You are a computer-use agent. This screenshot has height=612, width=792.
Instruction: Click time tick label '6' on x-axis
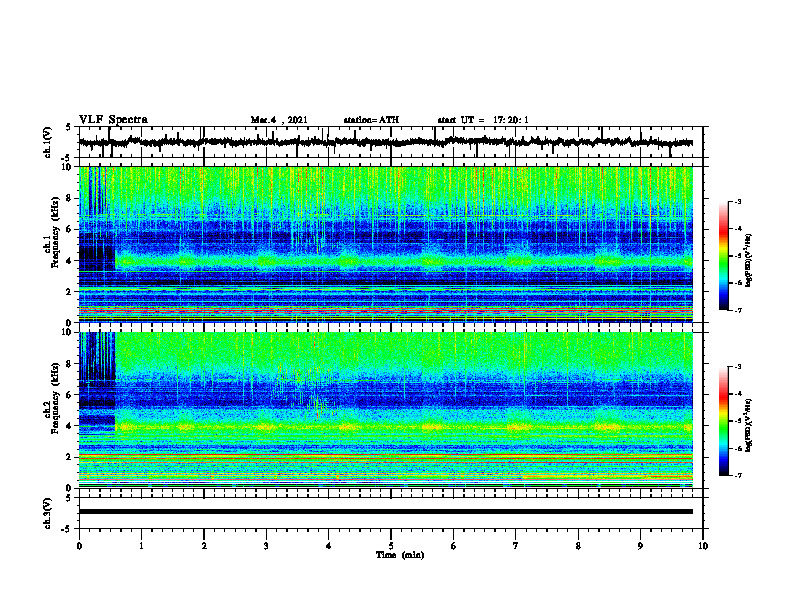(454, 546)
